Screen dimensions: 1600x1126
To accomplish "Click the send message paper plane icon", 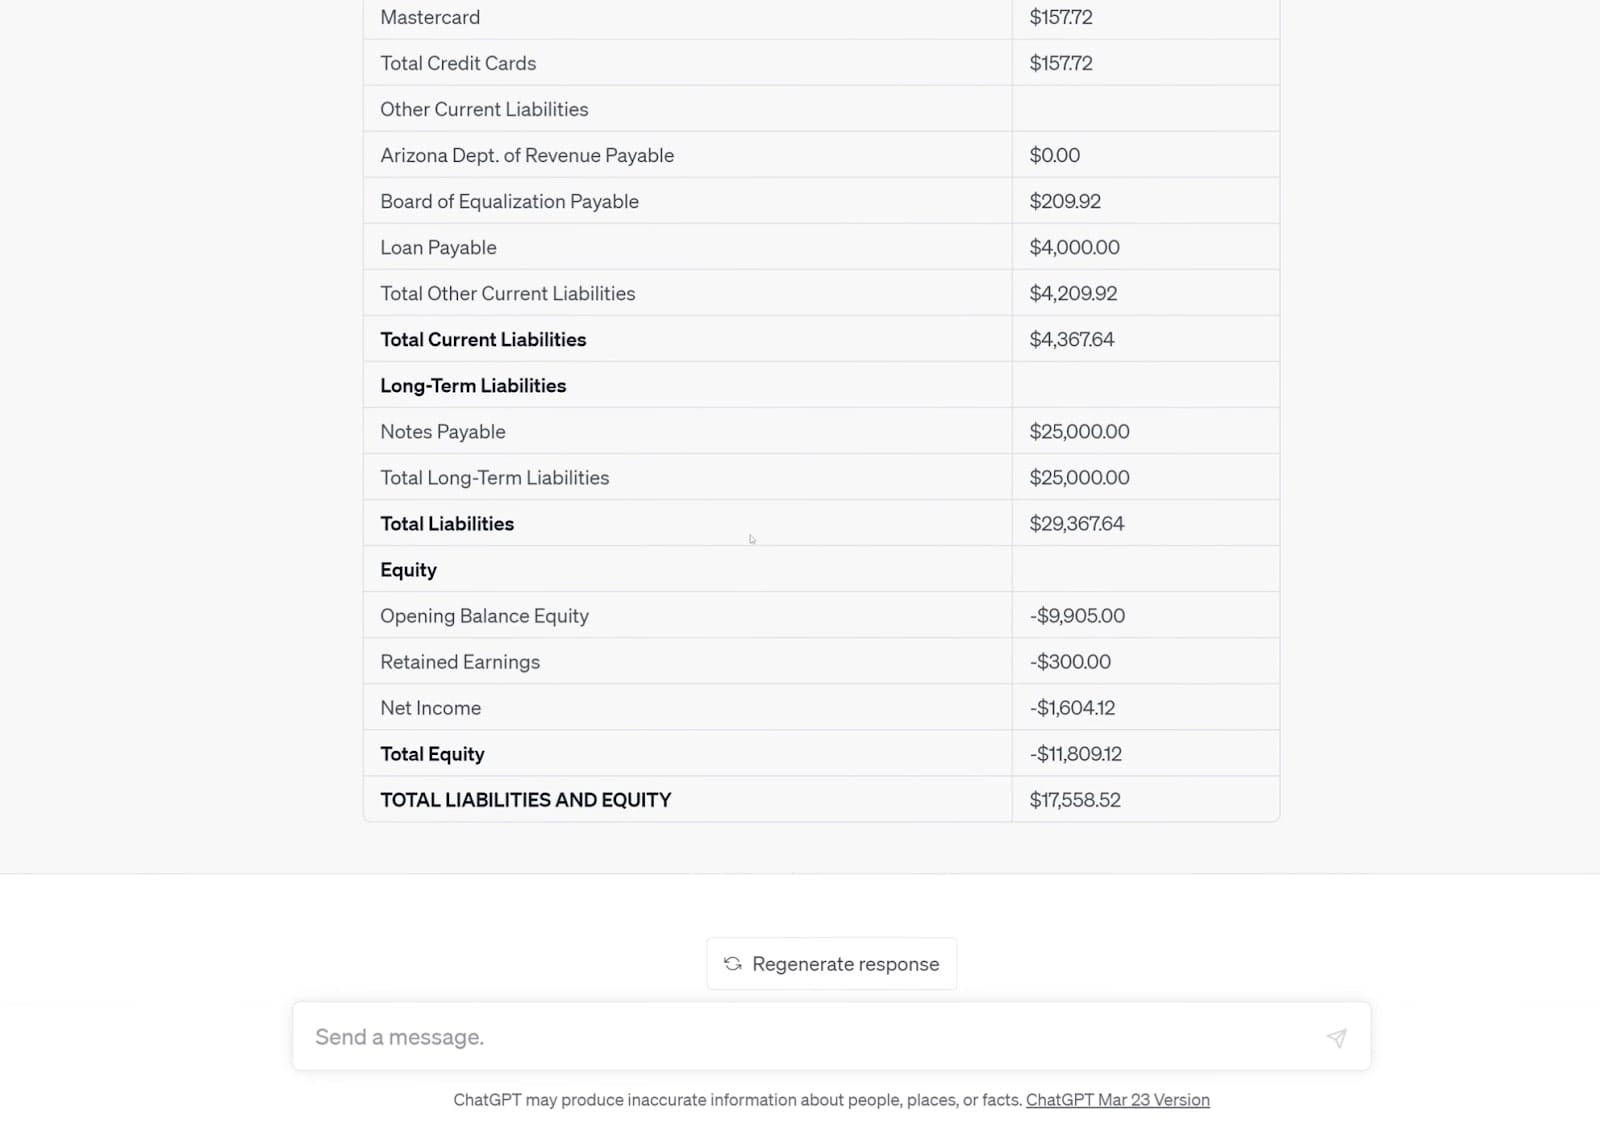I will [x=1336, y=1037].
